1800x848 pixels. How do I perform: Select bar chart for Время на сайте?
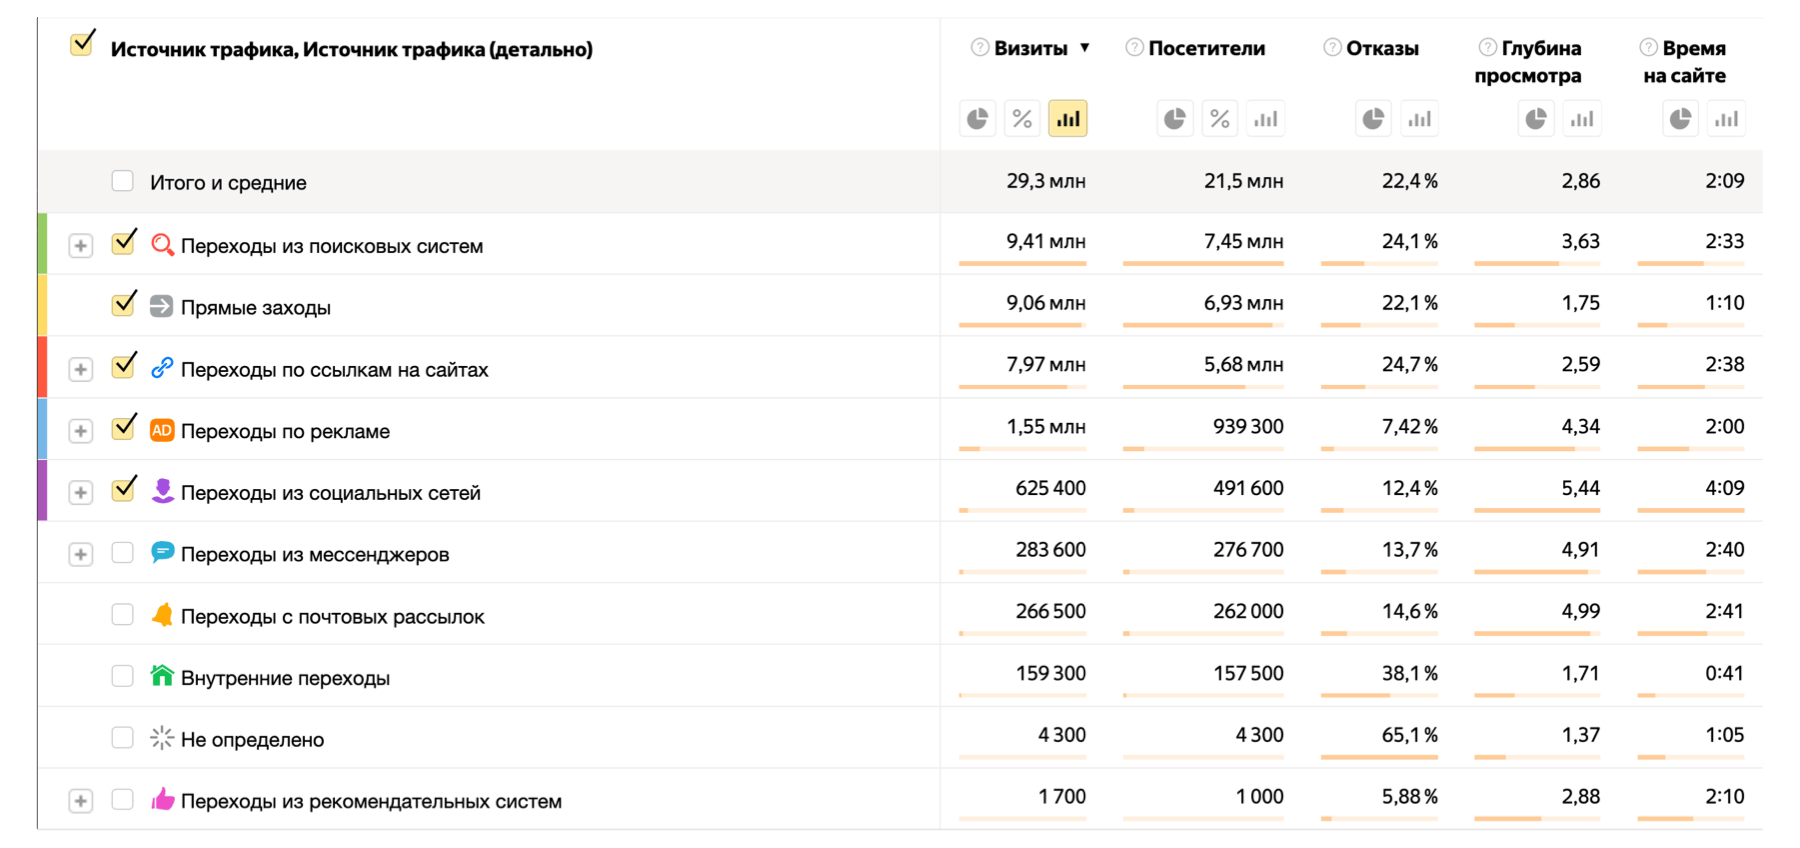(1726, 119)
